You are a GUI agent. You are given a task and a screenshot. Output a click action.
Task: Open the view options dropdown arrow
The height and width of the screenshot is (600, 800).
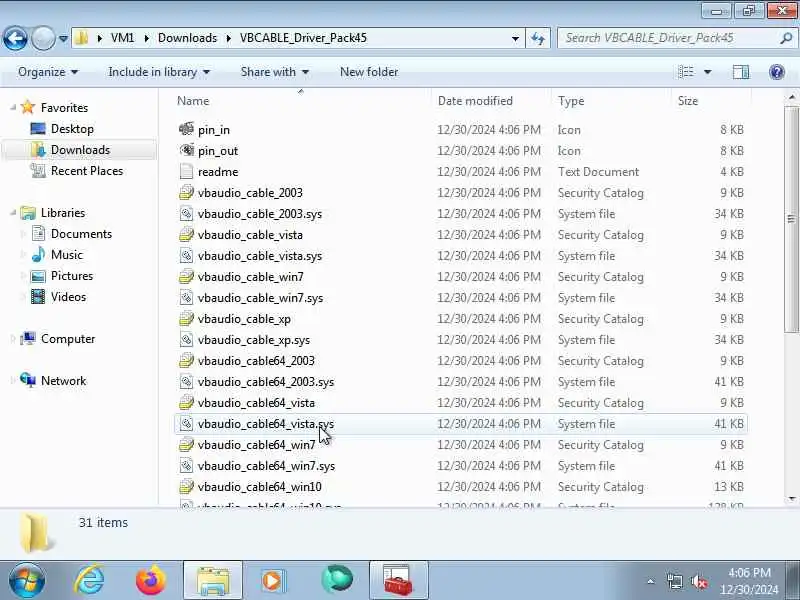(708, 72)
